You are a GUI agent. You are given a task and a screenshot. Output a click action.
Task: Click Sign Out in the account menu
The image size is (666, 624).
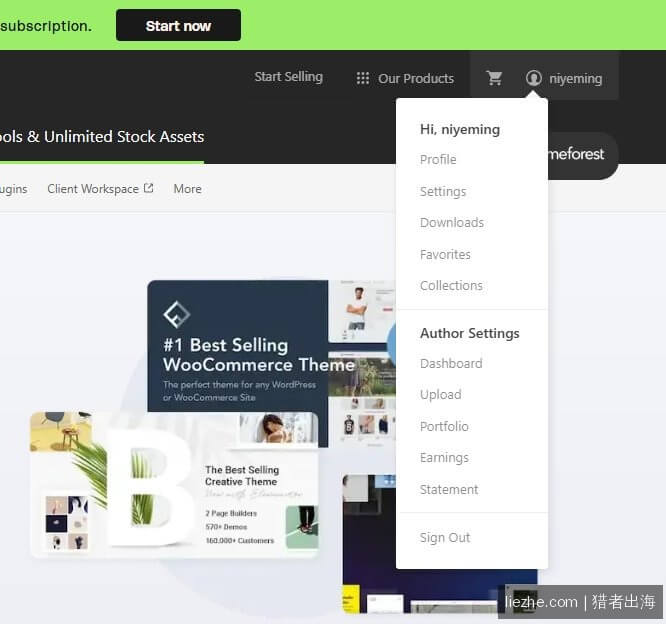445,538
